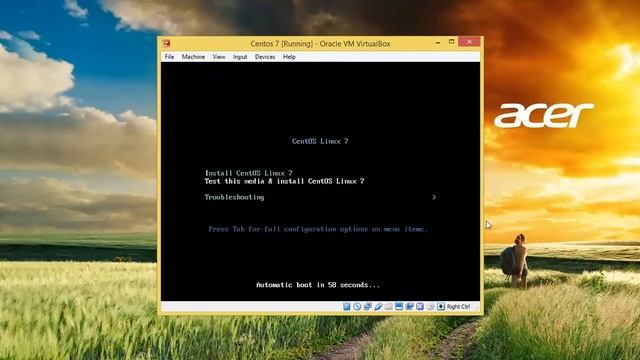This screenshot has height=360, width=640.
Task: Open the View menu
Action: click(219, 57)
